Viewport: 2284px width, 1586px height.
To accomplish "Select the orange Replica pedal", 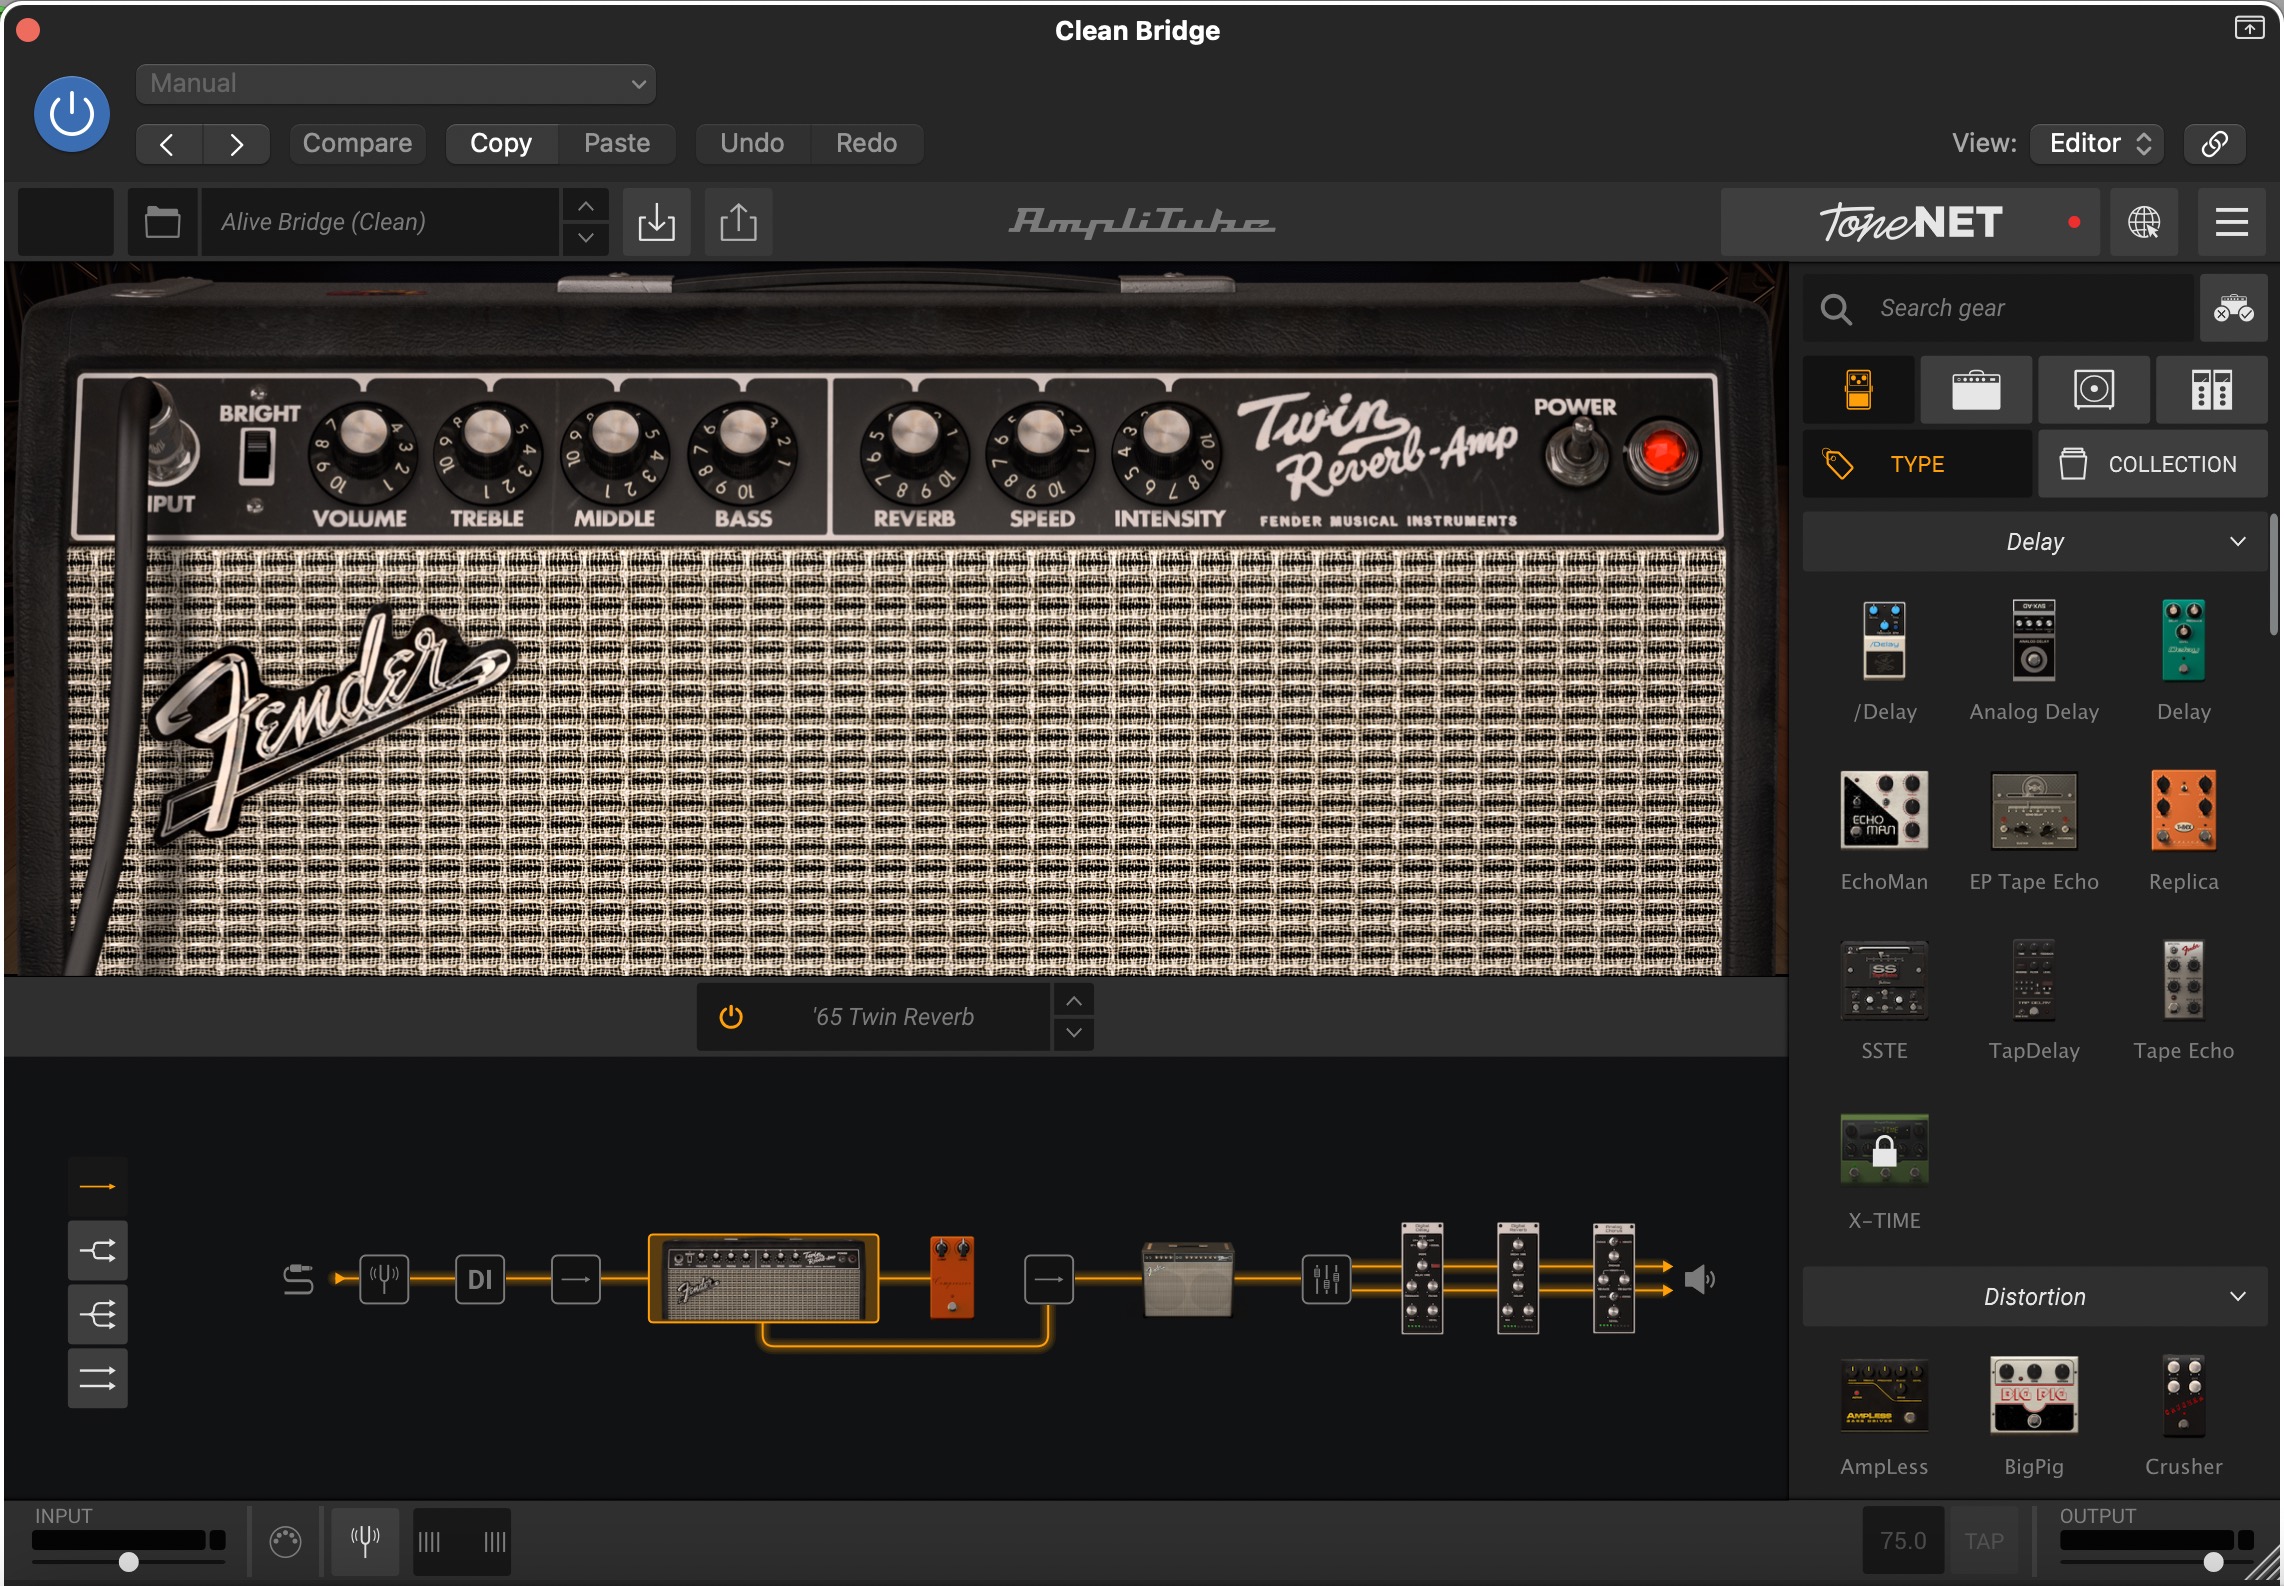I will pos(2183,811).
